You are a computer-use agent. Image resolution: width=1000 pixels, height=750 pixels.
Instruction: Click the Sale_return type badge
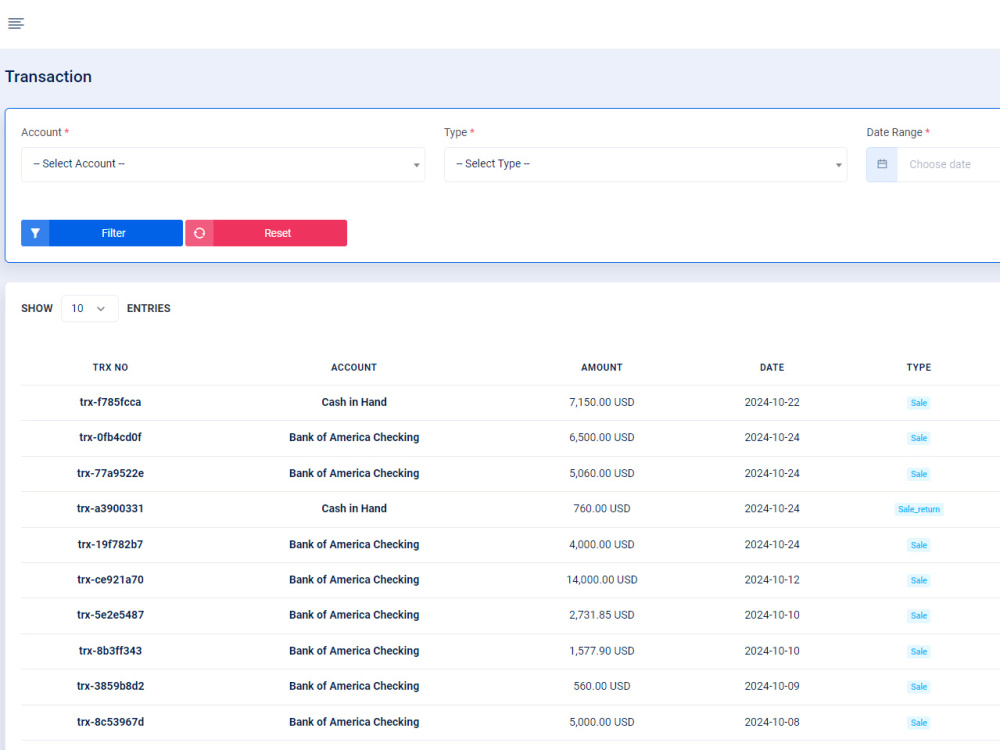pyautogui.click(x=918, y=509)
